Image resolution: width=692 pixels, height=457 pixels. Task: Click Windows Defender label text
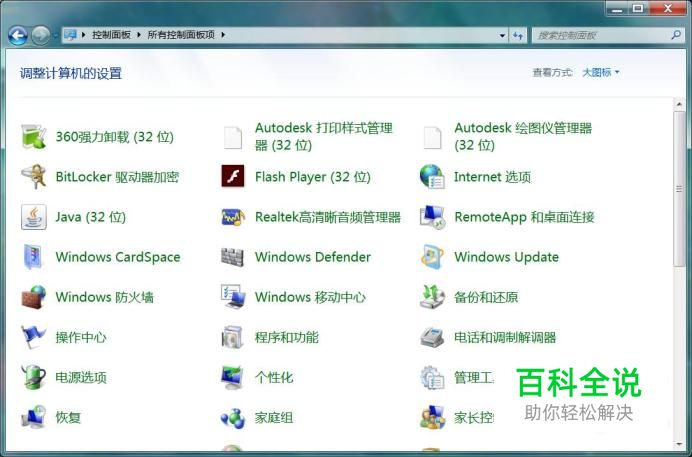[312, 257]
